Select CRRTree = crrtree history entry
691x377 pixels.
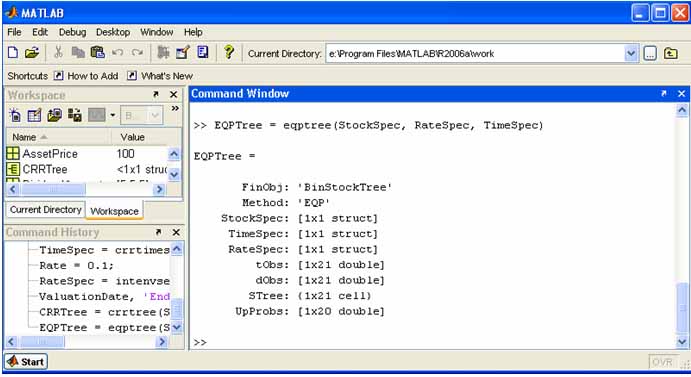pyautogui.click(x=104, y=312)
